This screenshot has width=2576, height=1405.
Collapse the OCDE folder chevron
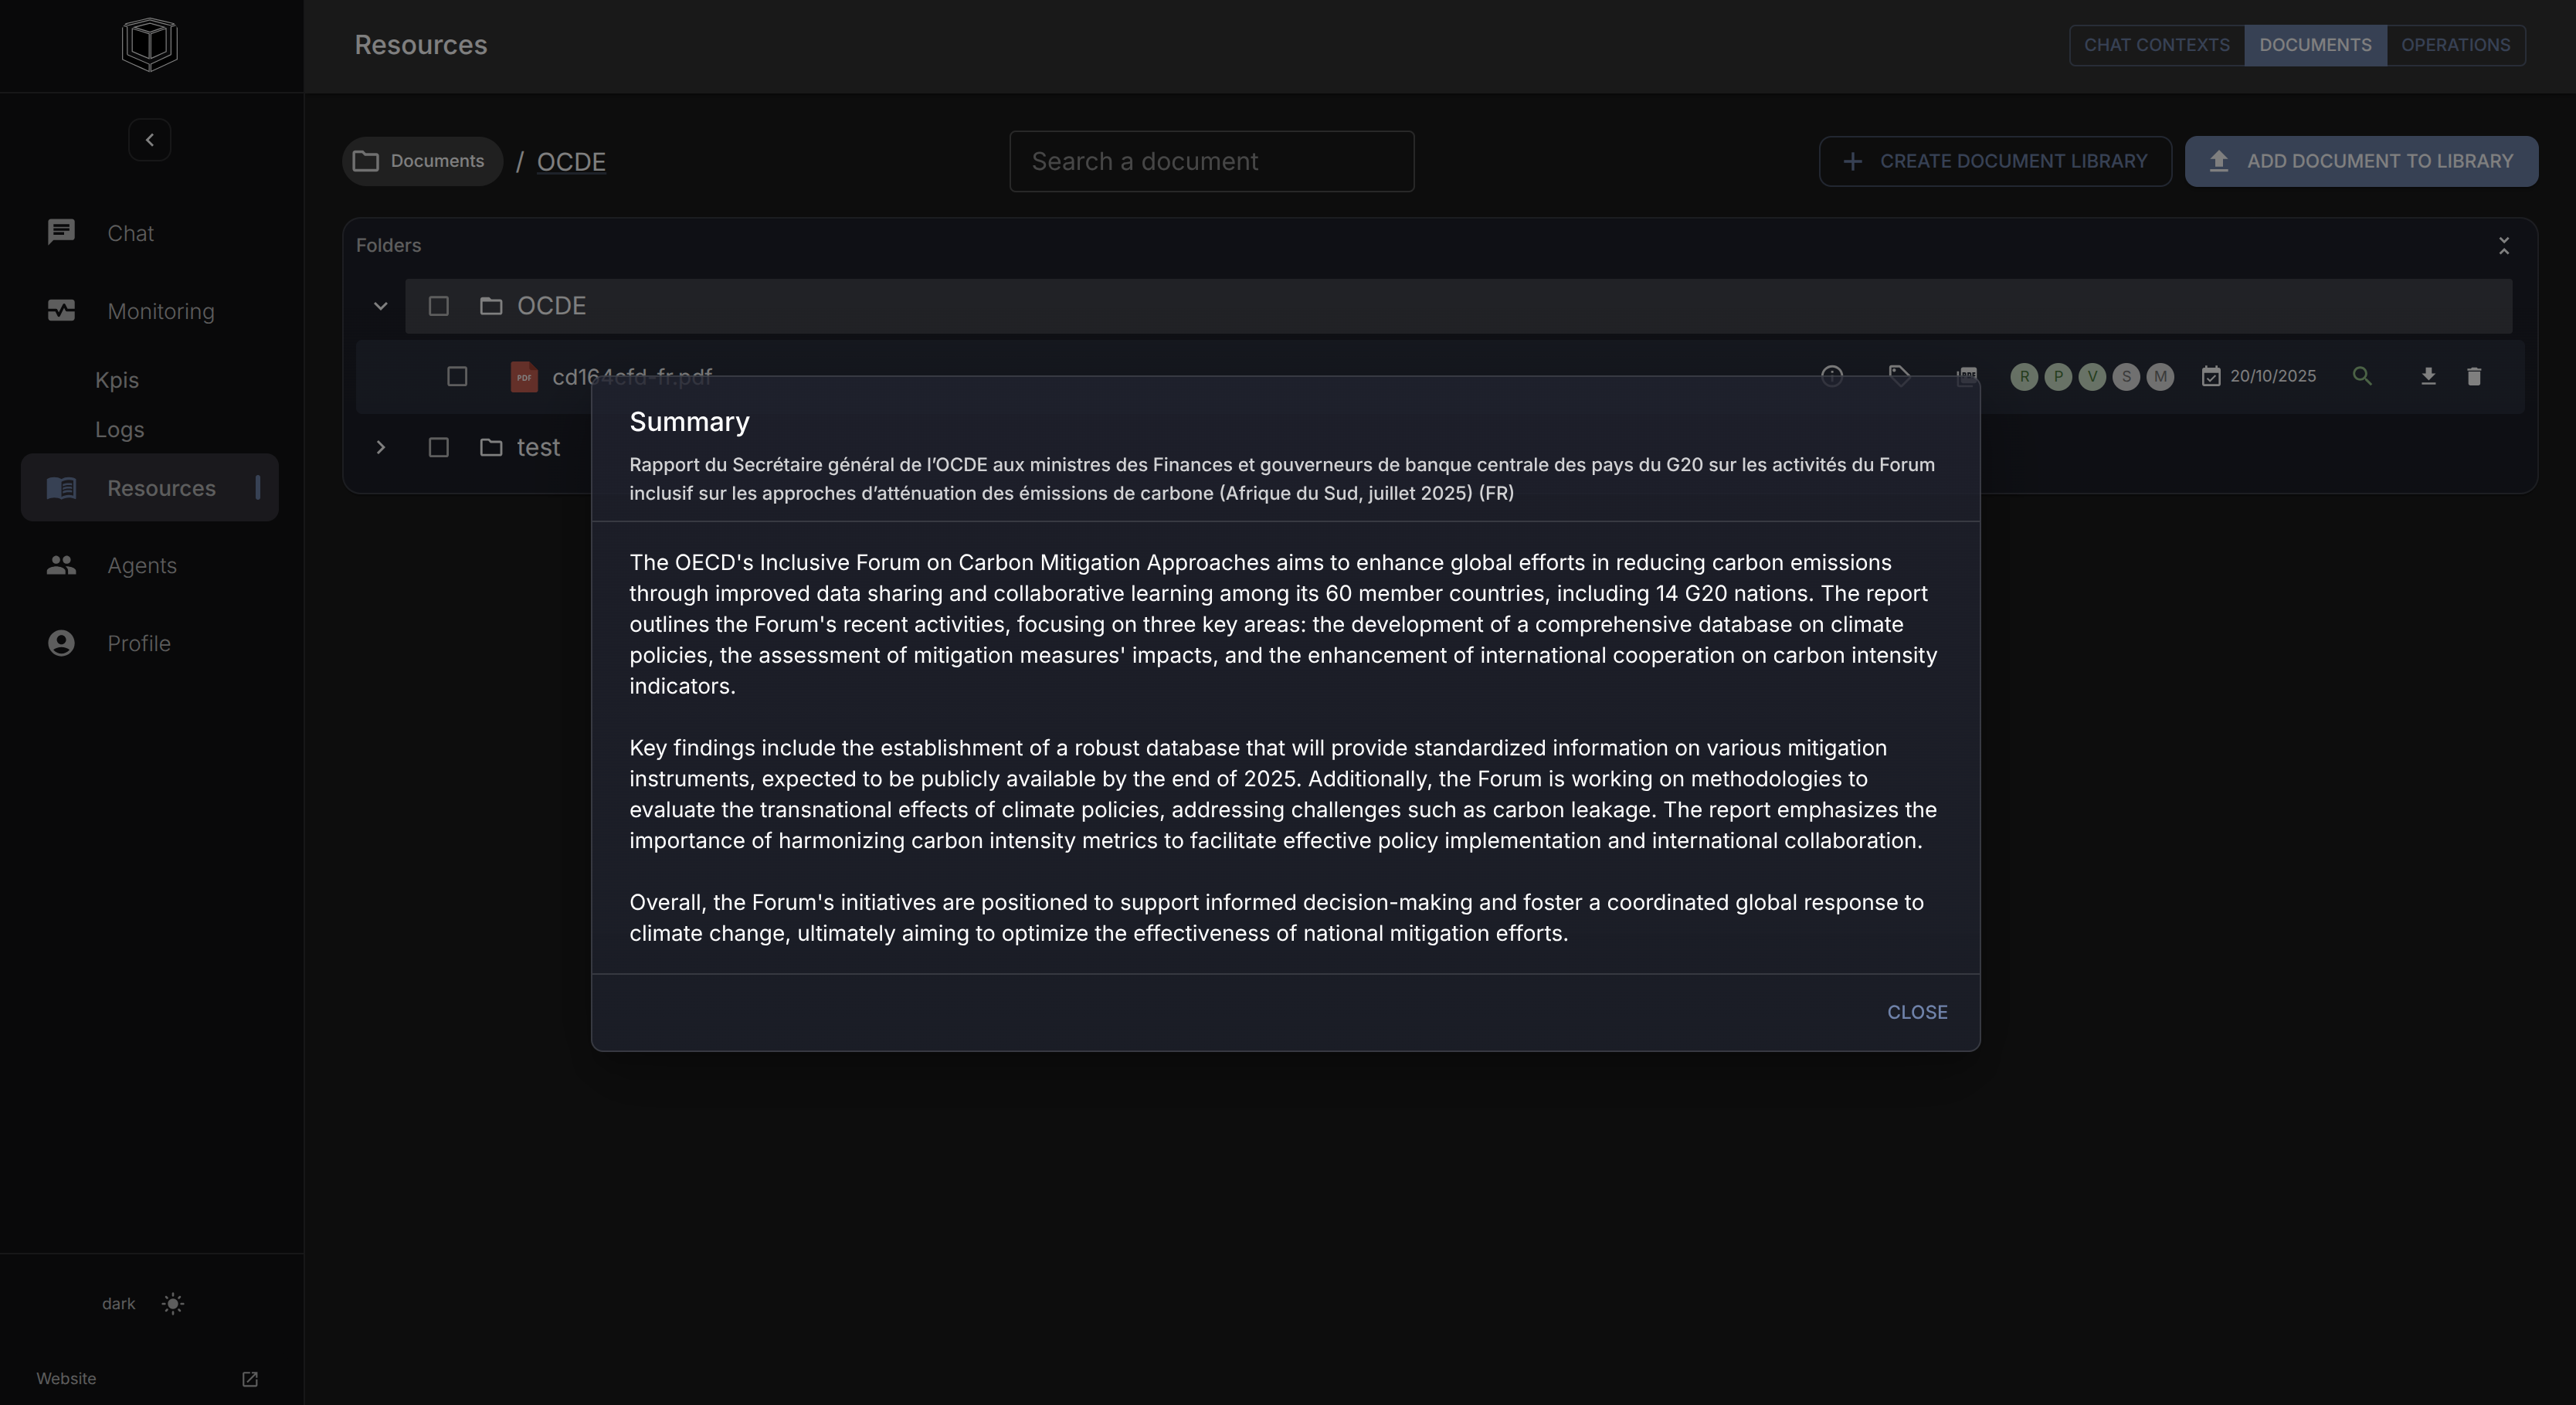coord(380,306)
